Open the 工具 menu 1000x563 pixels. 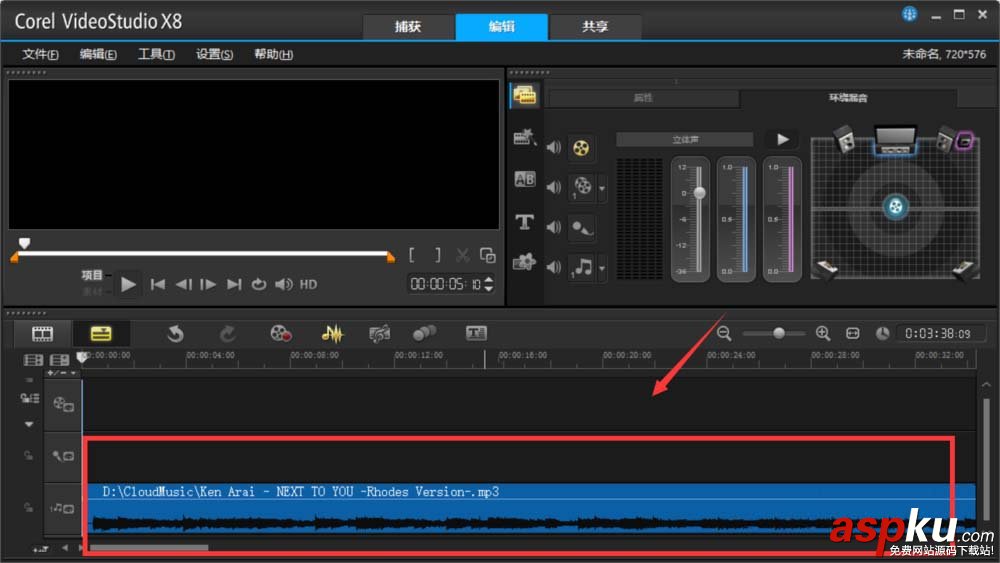156,54
